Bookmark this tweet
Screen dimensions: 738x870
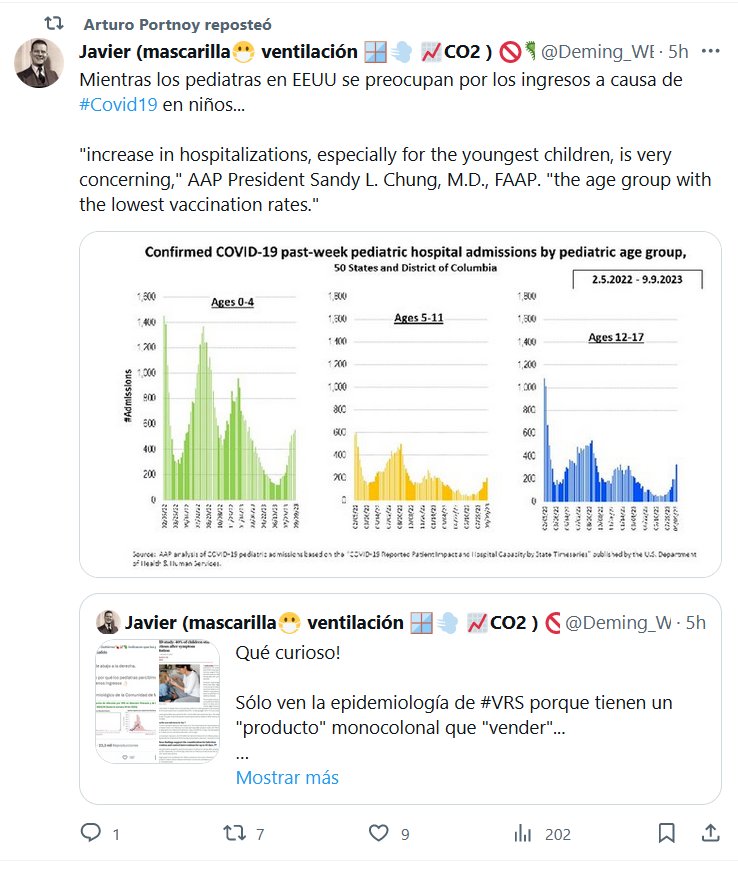667,833
